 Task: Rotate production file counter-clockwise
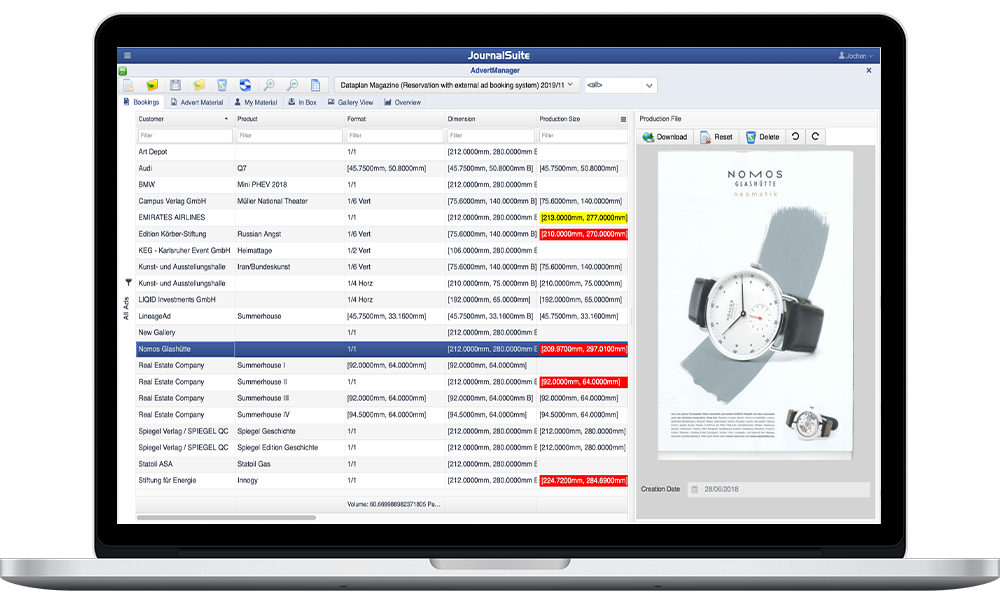point(795,136)
